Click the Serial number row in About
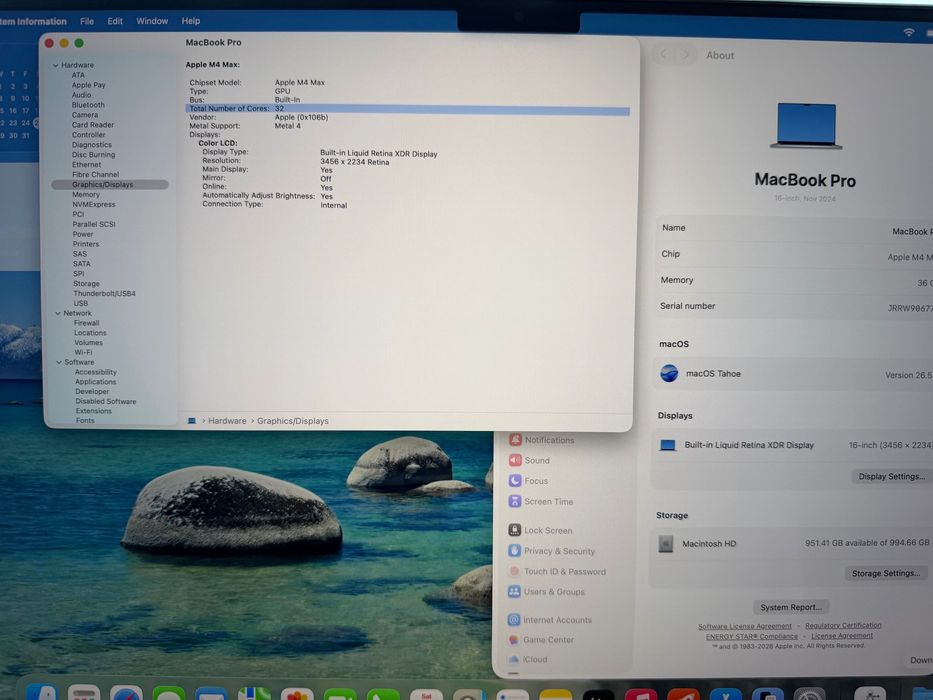This screenshot has width=933, height=700. point(794,306)
